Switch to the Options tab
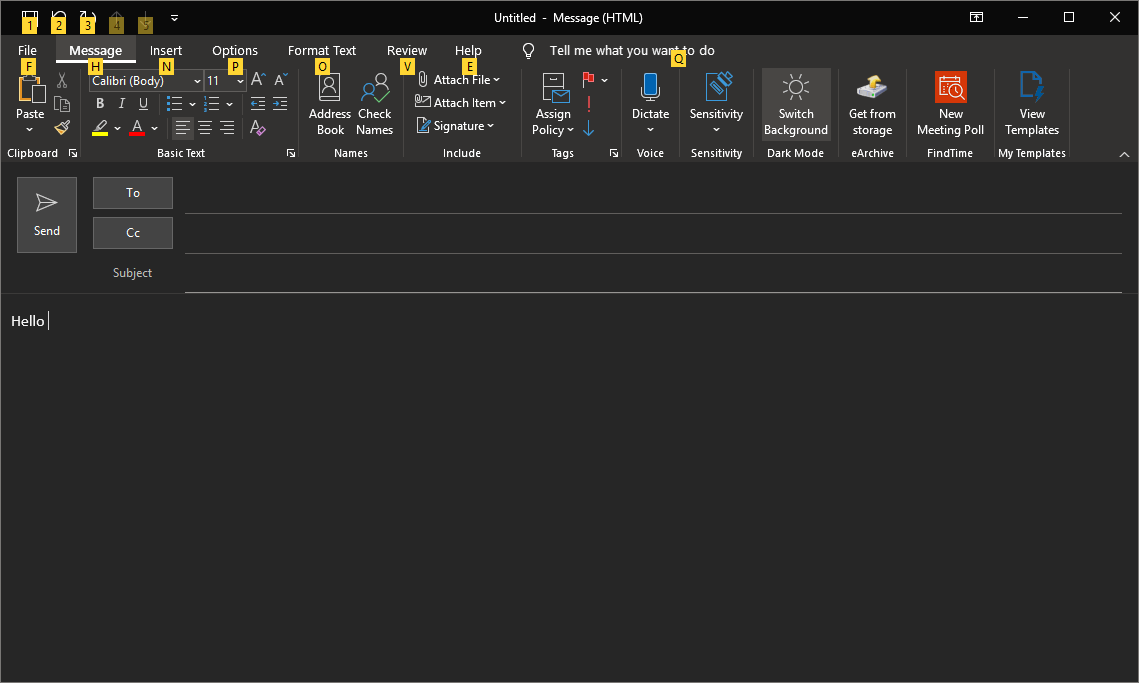The image size is (1139, 683). click(235, 50)
